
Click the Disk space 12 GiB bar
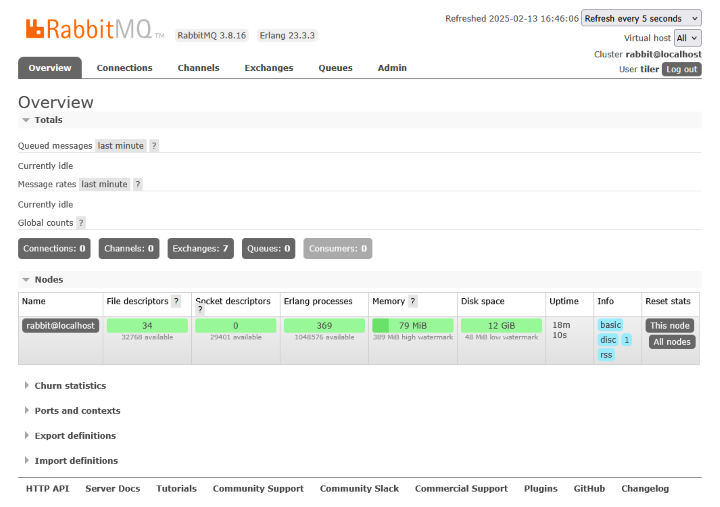[501, 326]
